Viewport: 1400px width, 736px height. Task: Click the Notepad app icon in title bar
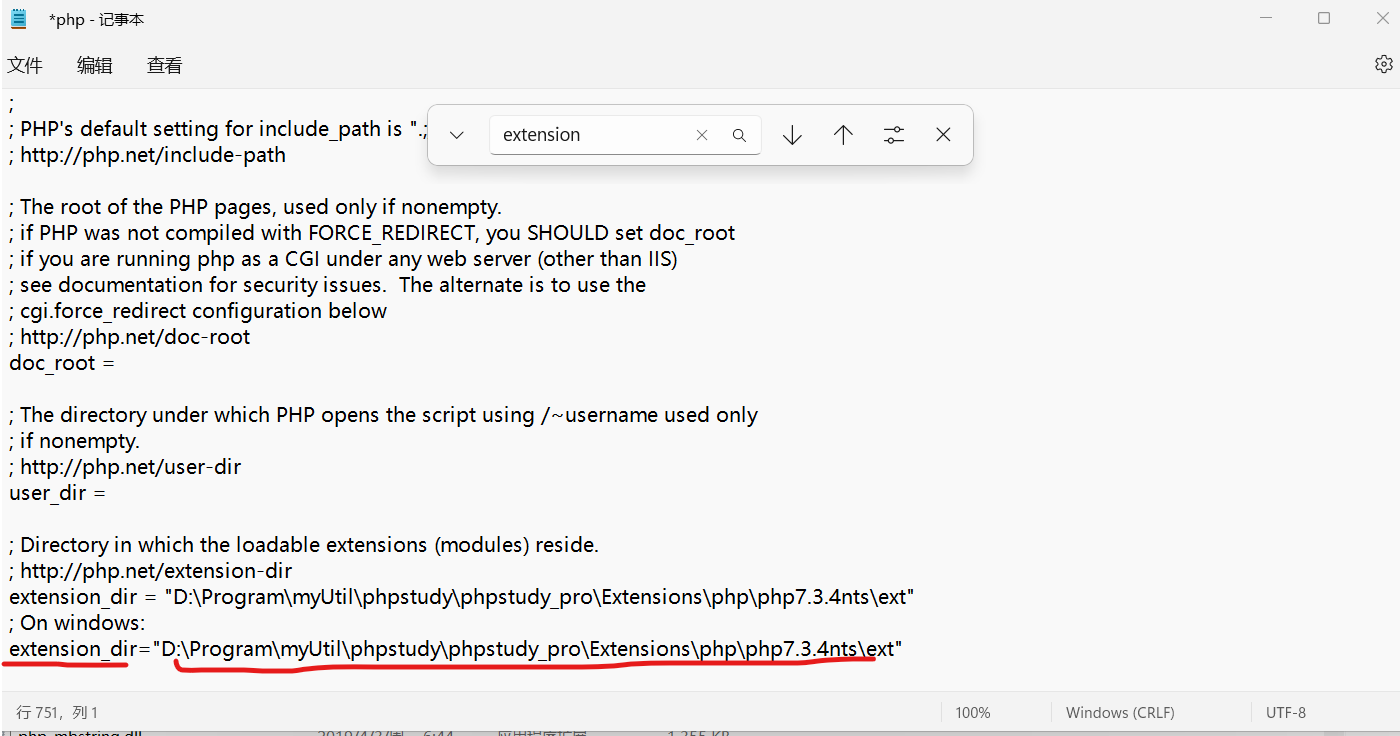(x=19, y=18)
